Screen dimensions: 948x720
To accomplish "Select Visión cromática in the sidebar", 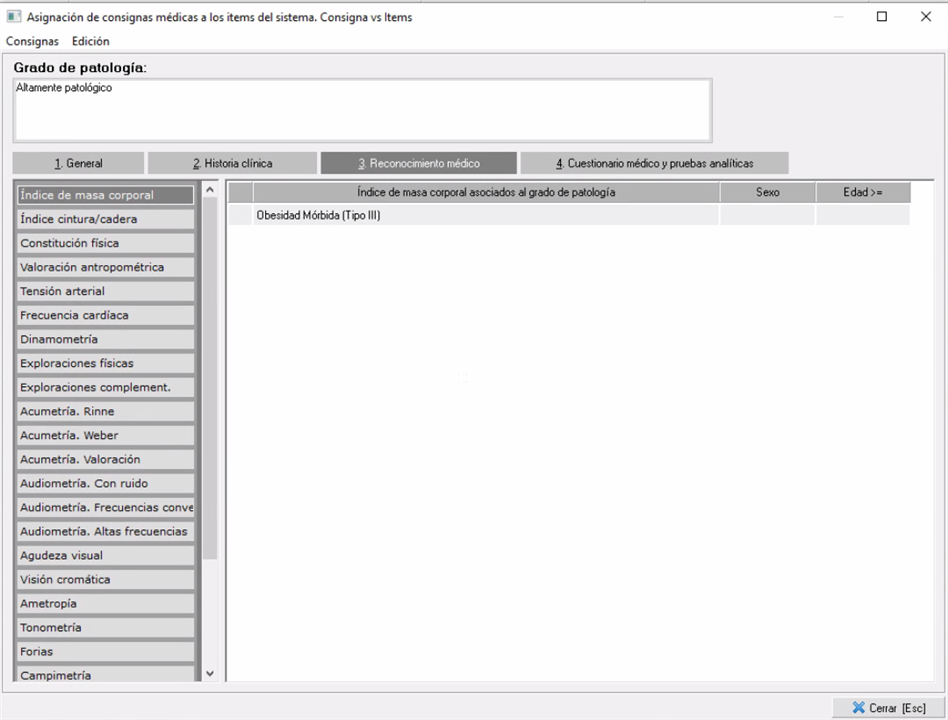I will [x=105, y=579].
